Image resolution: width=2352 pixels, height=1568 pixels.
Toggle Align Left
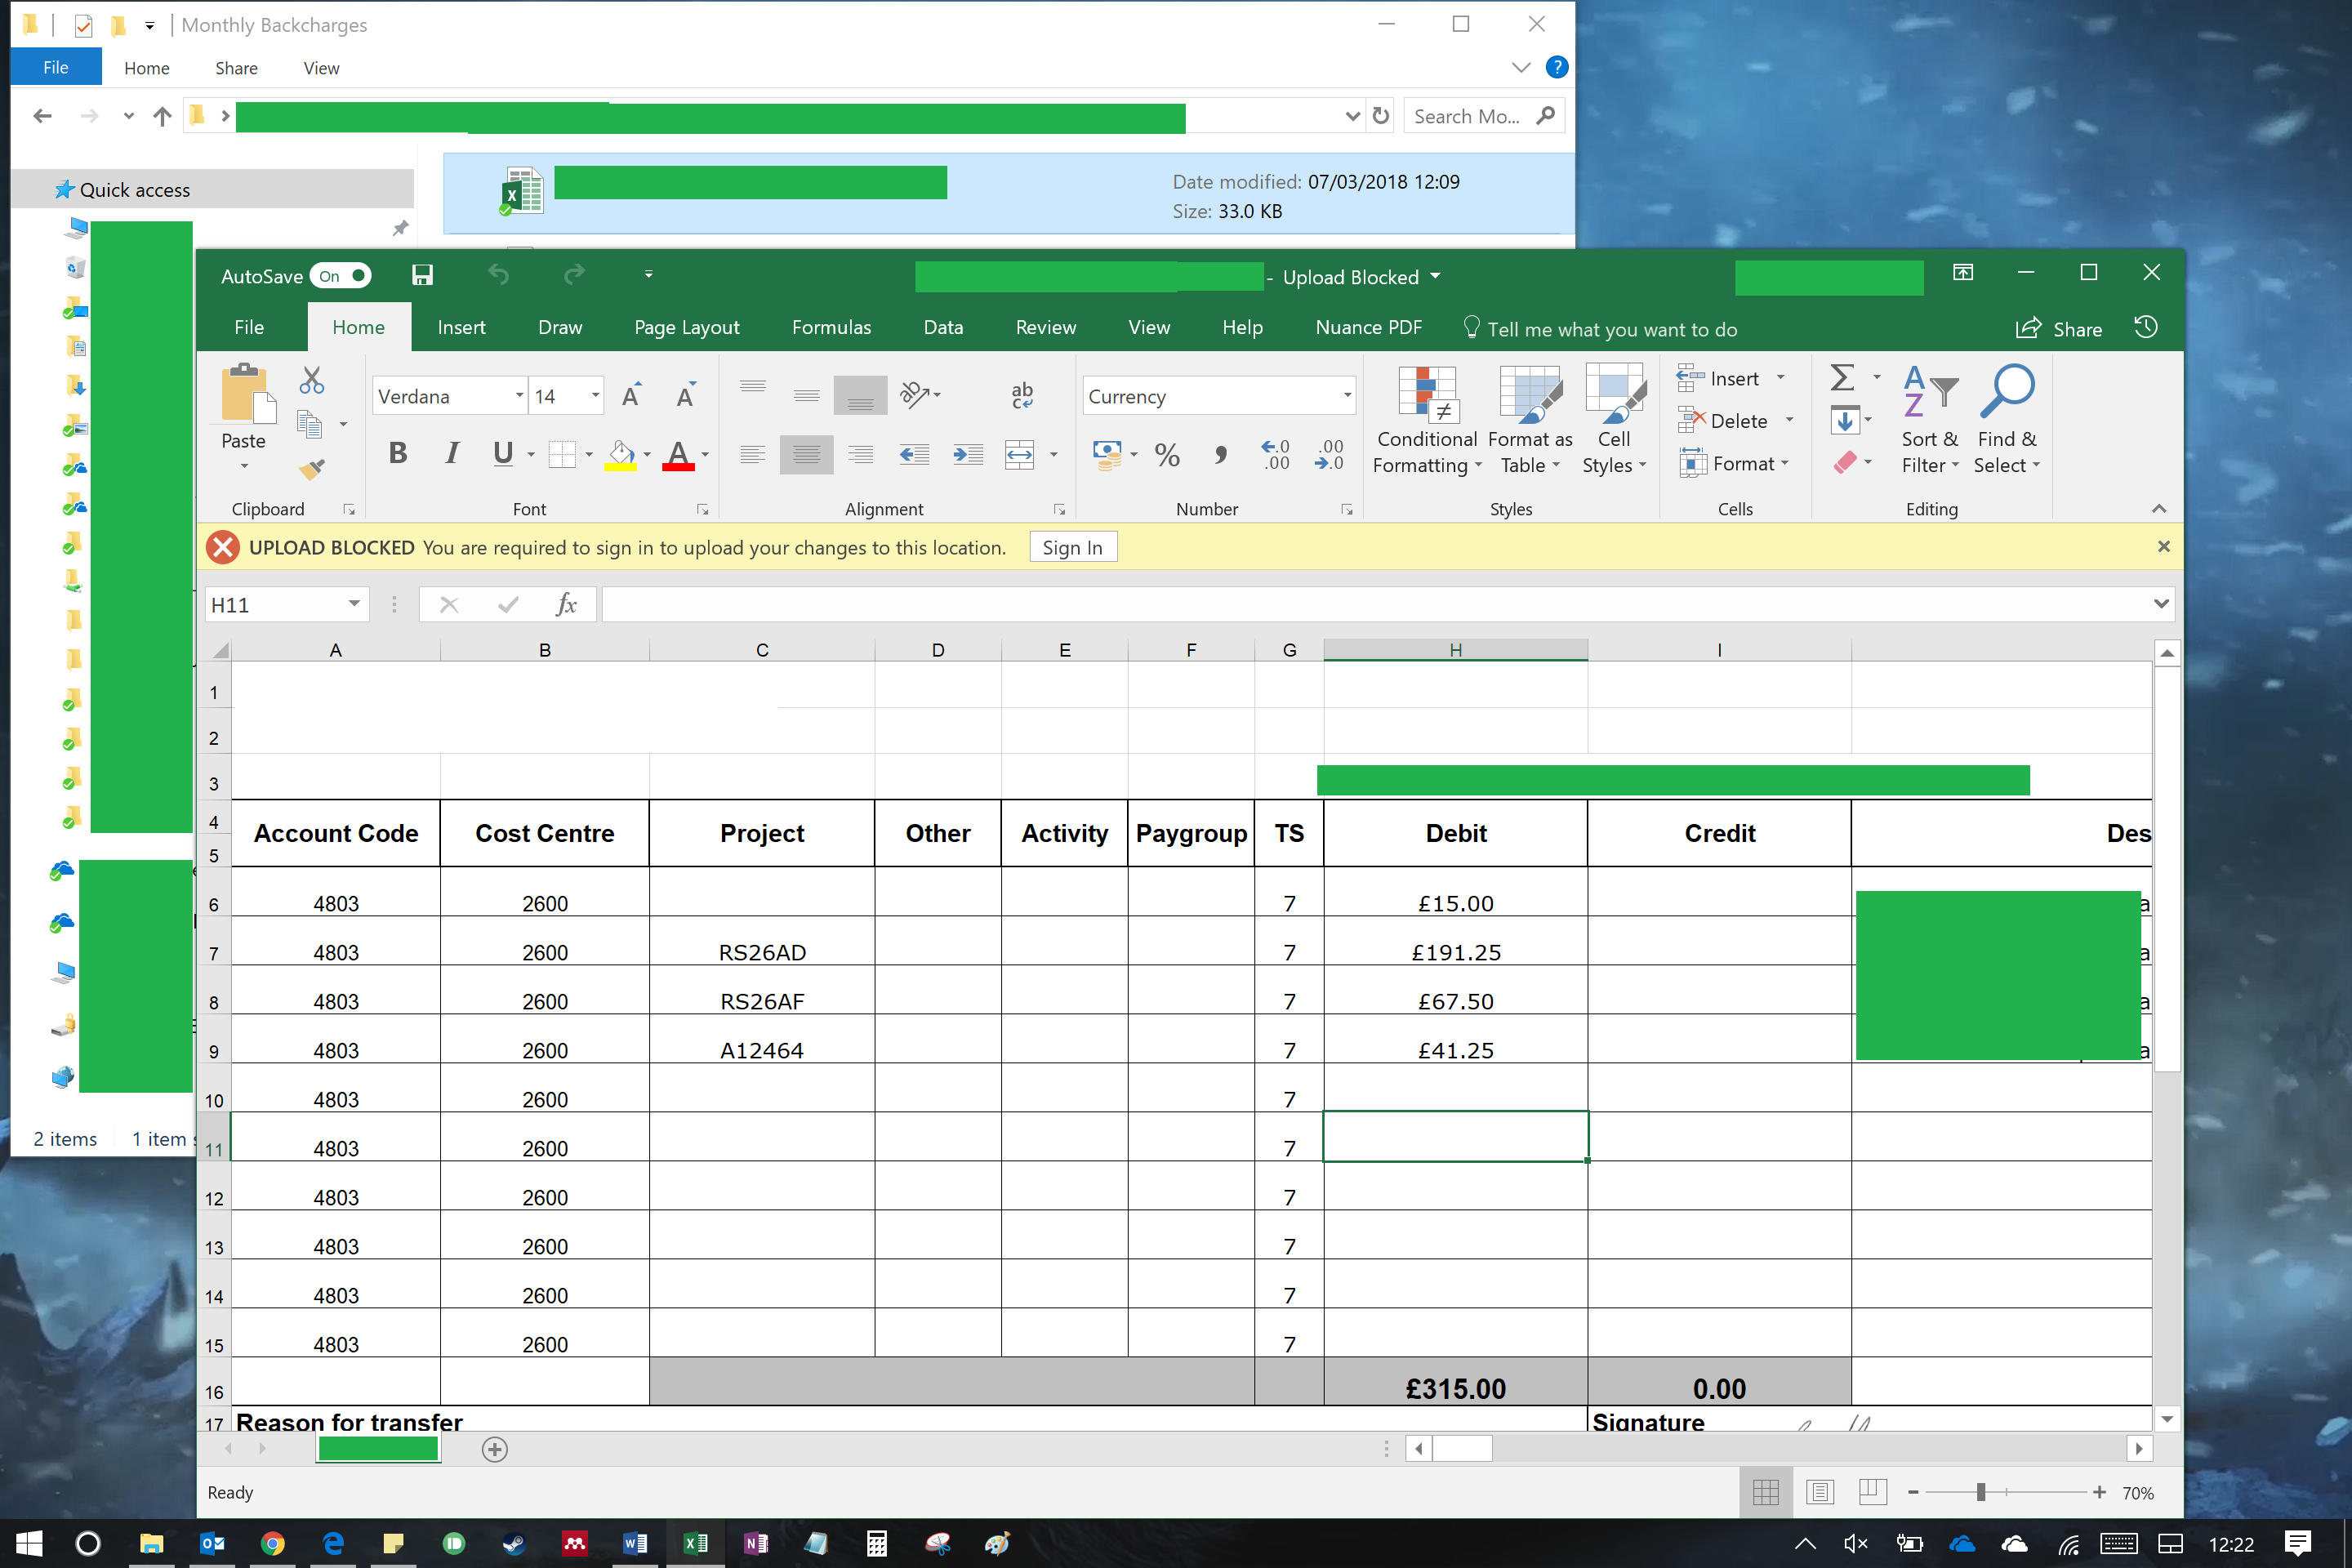click(x=753, y=455)
